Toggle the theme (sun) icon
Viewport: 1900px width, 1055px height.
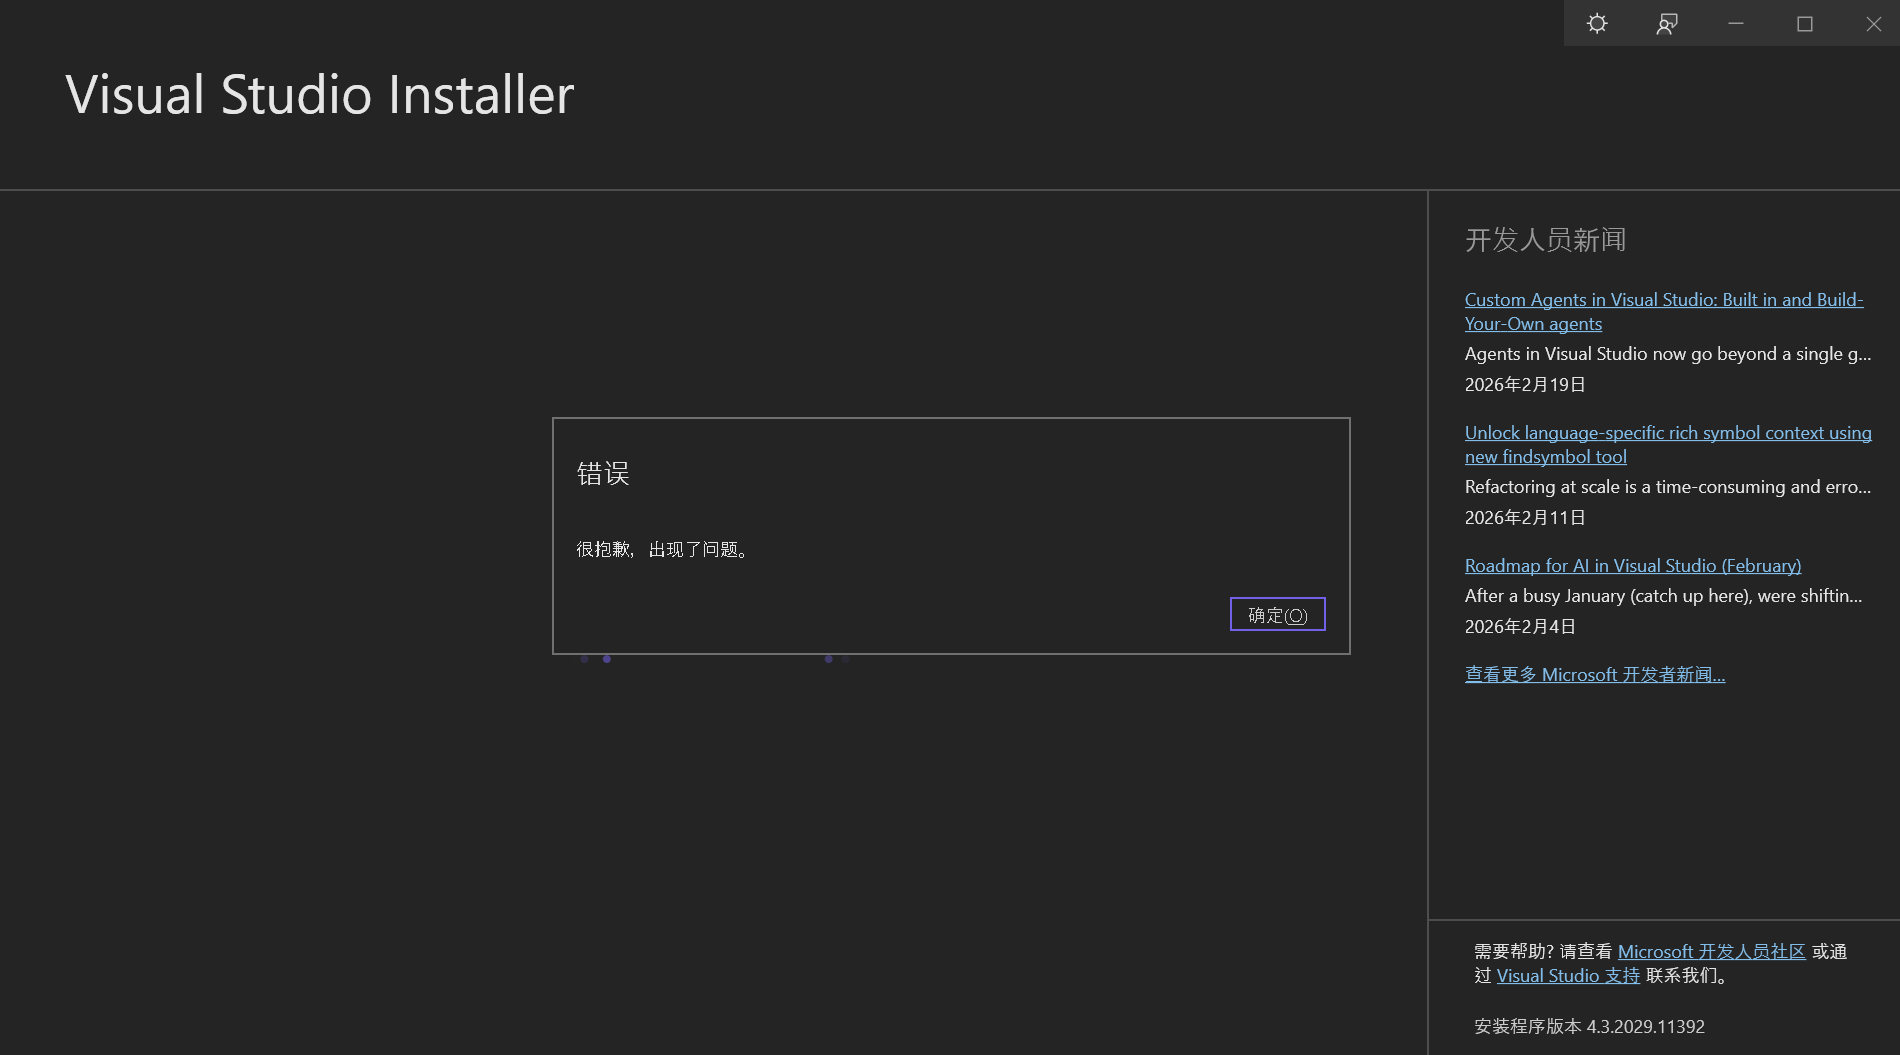tap(1597, 23)
